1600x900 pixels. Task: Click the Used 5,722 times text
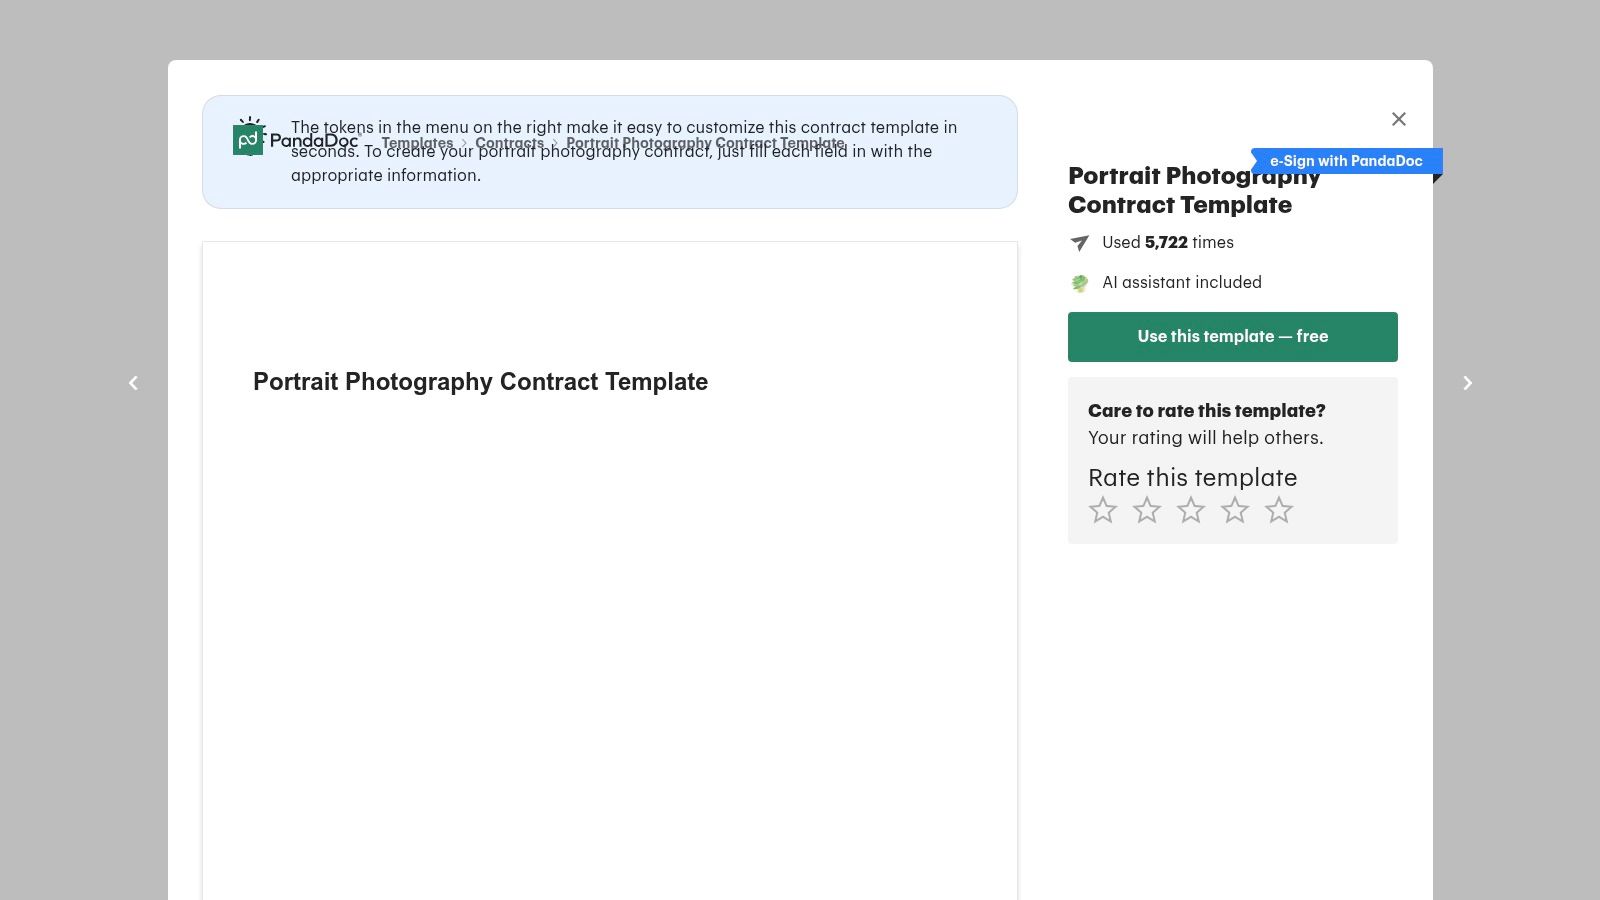pyautogui.click(x=1167, y=243)
